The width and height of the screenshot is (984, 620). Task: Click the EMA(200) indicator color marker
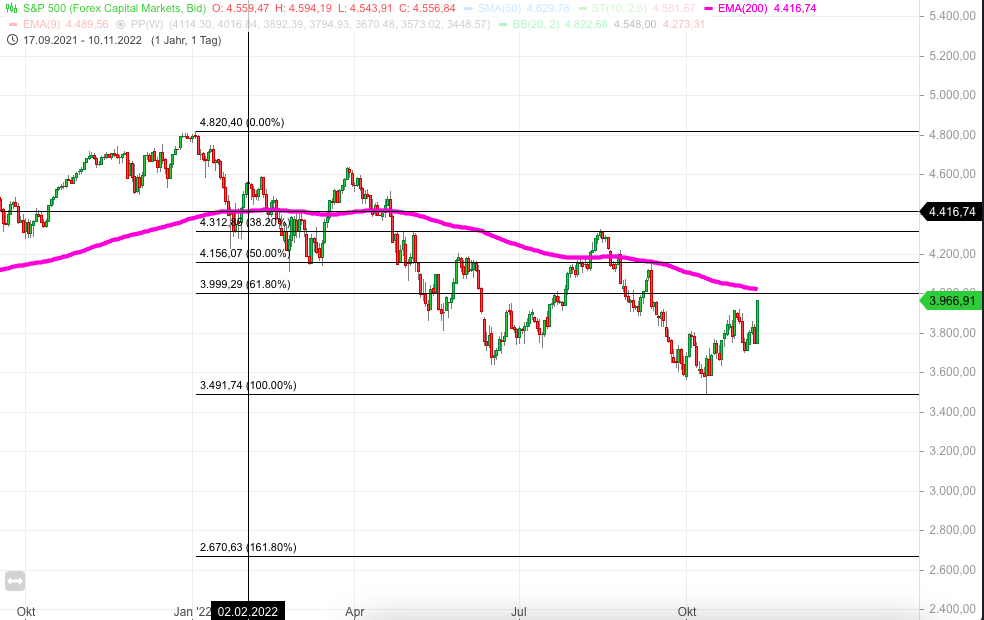pos(707,8)
